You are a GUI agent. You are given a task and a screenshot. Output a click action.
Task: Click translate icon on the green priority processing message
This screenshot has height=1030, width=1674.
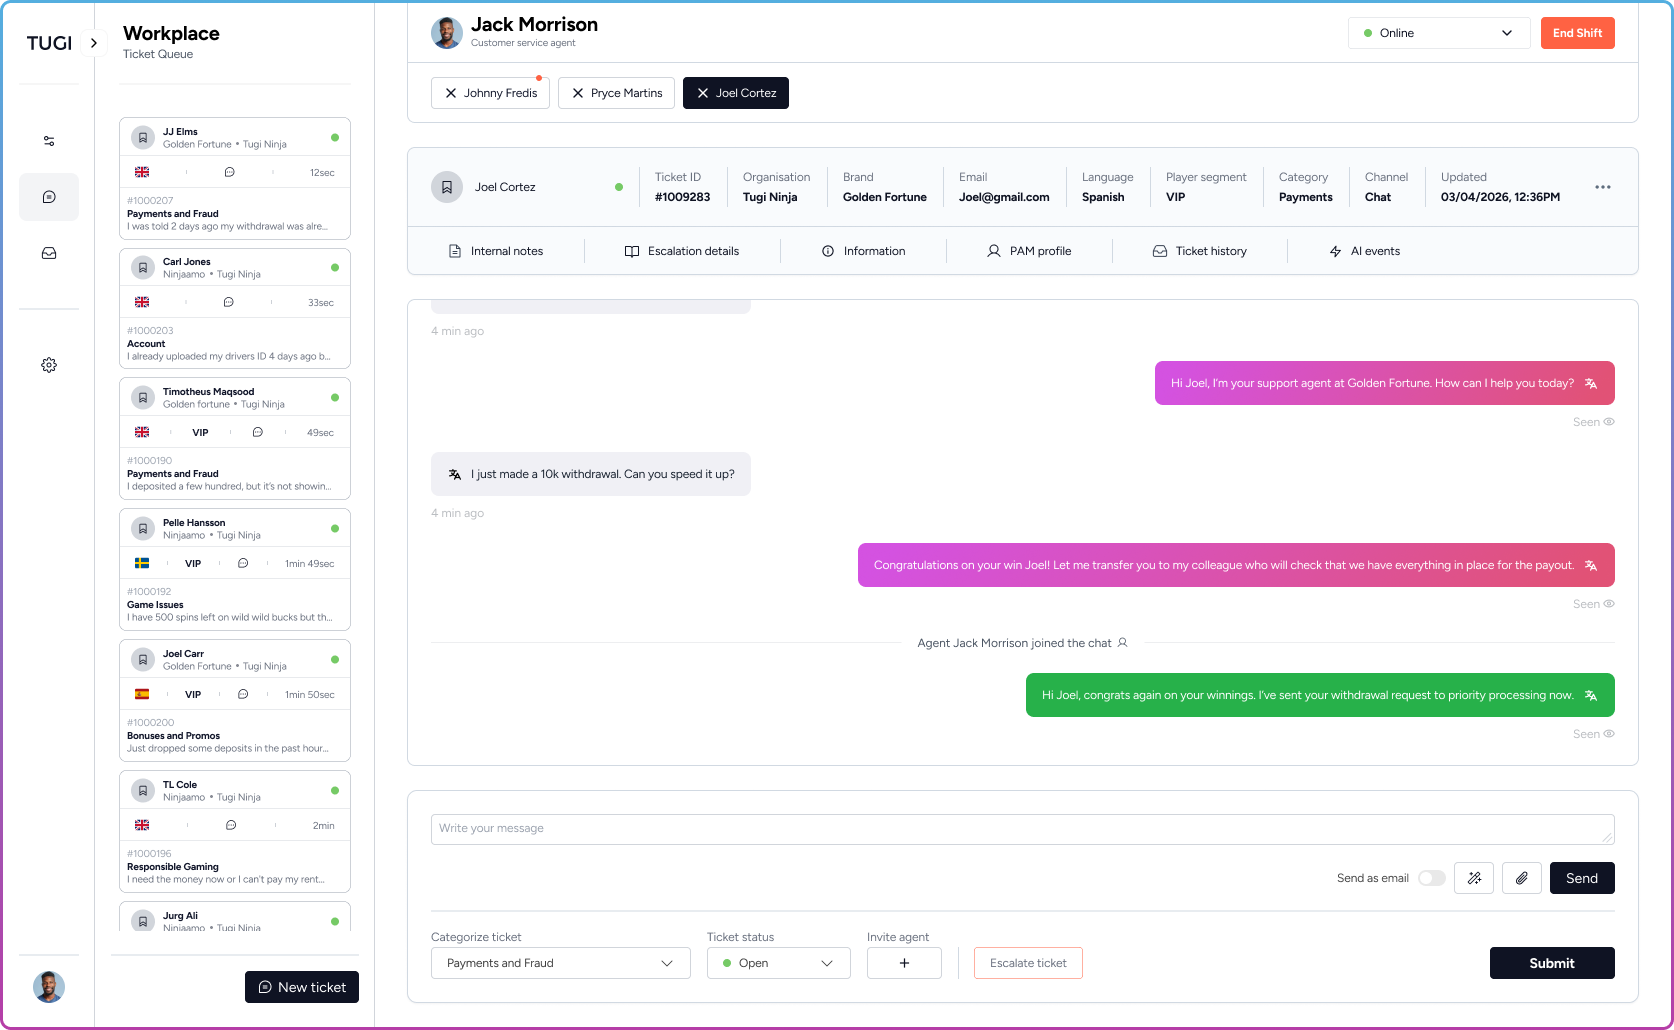click(1591, 696)
